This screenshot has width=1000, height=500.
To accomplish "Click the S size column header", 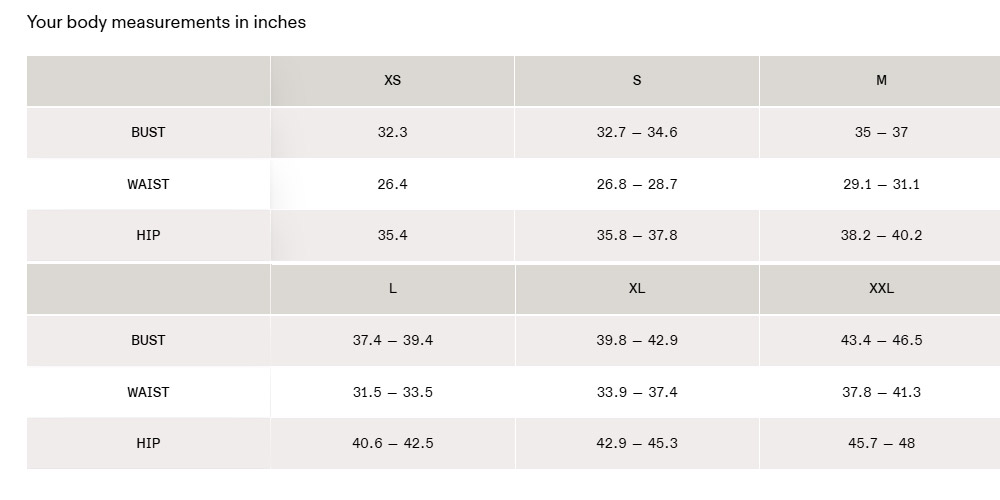I will coord(637,80).
